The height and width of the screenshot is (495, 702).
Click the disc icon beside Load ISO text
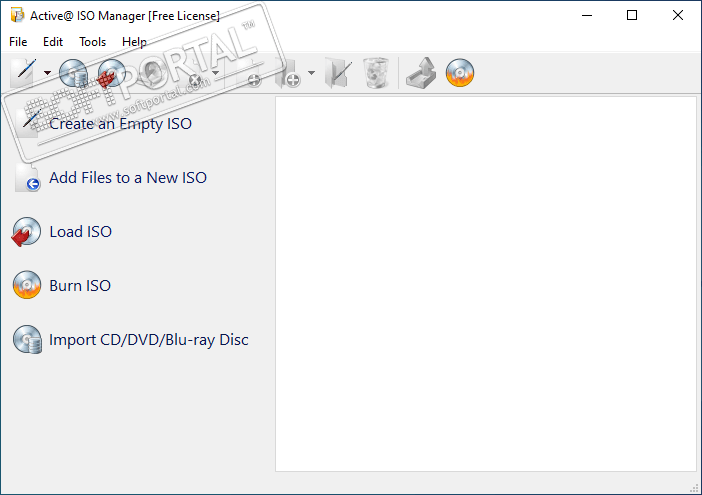26,232
